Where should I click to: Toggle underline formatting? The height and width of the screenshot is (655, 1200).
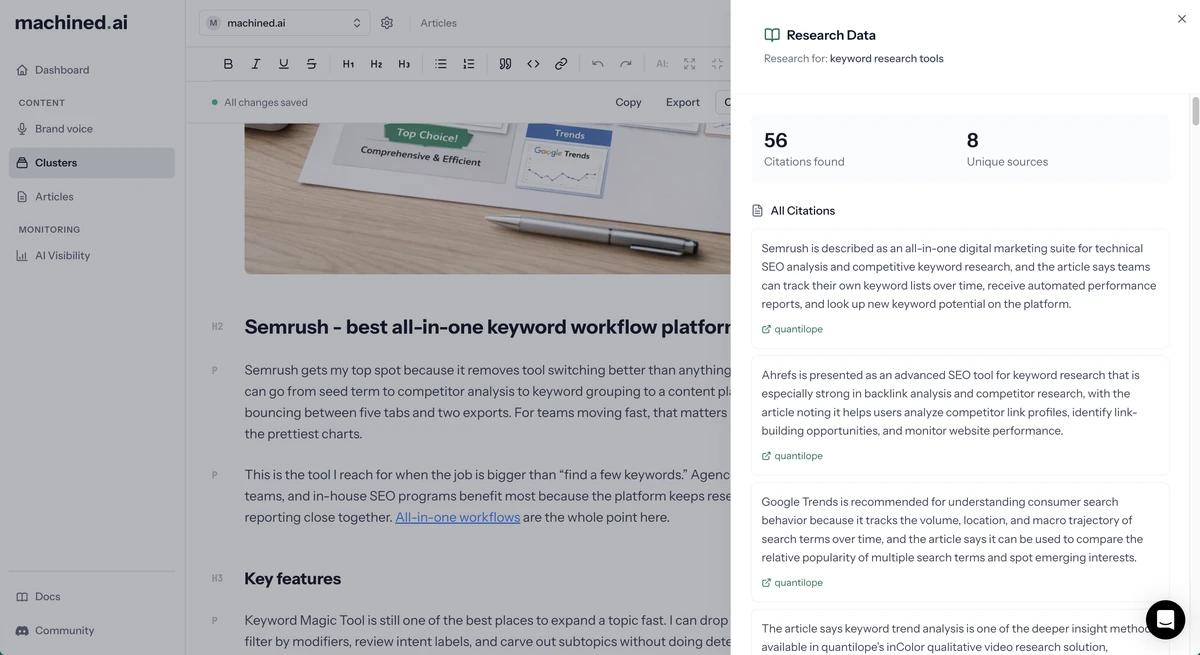click(x=284, y=64)
